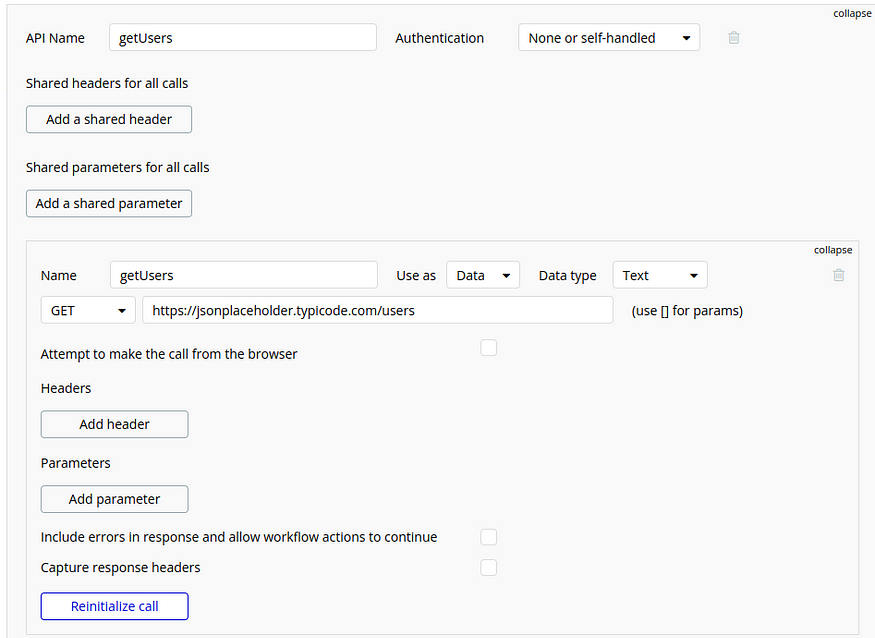Enable Attempt to make the call from browser
Viewport: 875px width, 638px height.
[488, 348]
